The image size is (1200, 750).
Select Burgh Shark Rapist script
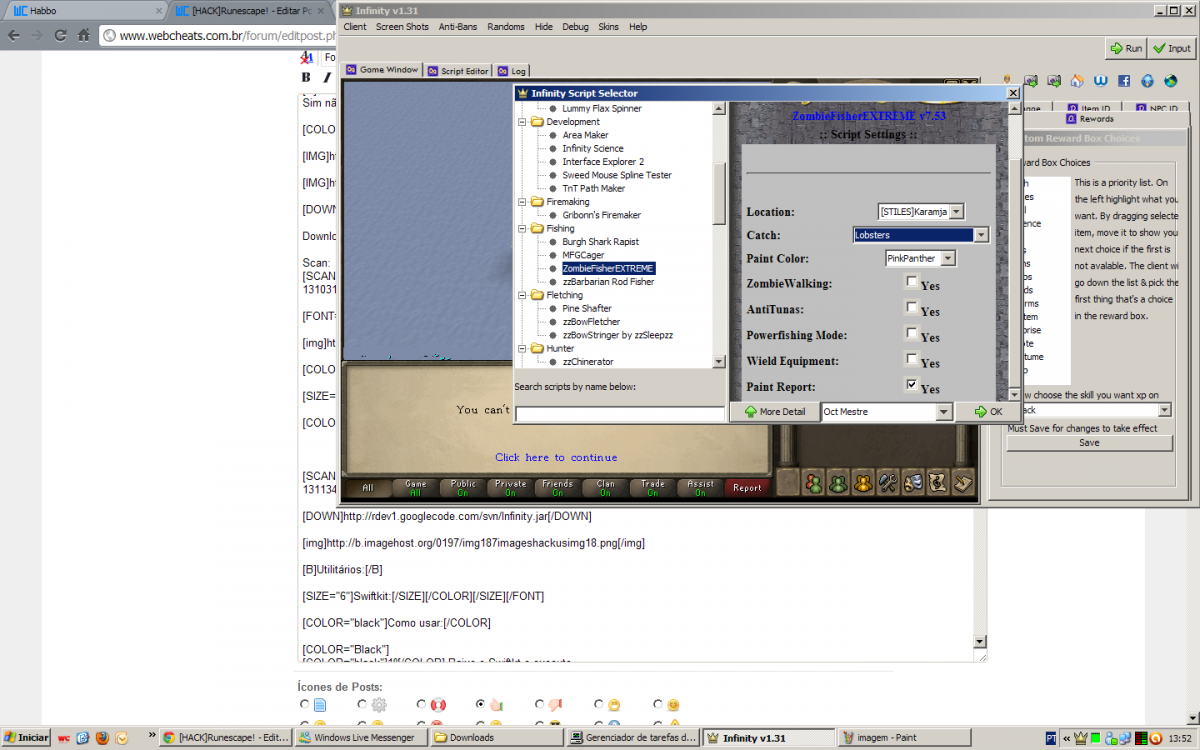600,242
